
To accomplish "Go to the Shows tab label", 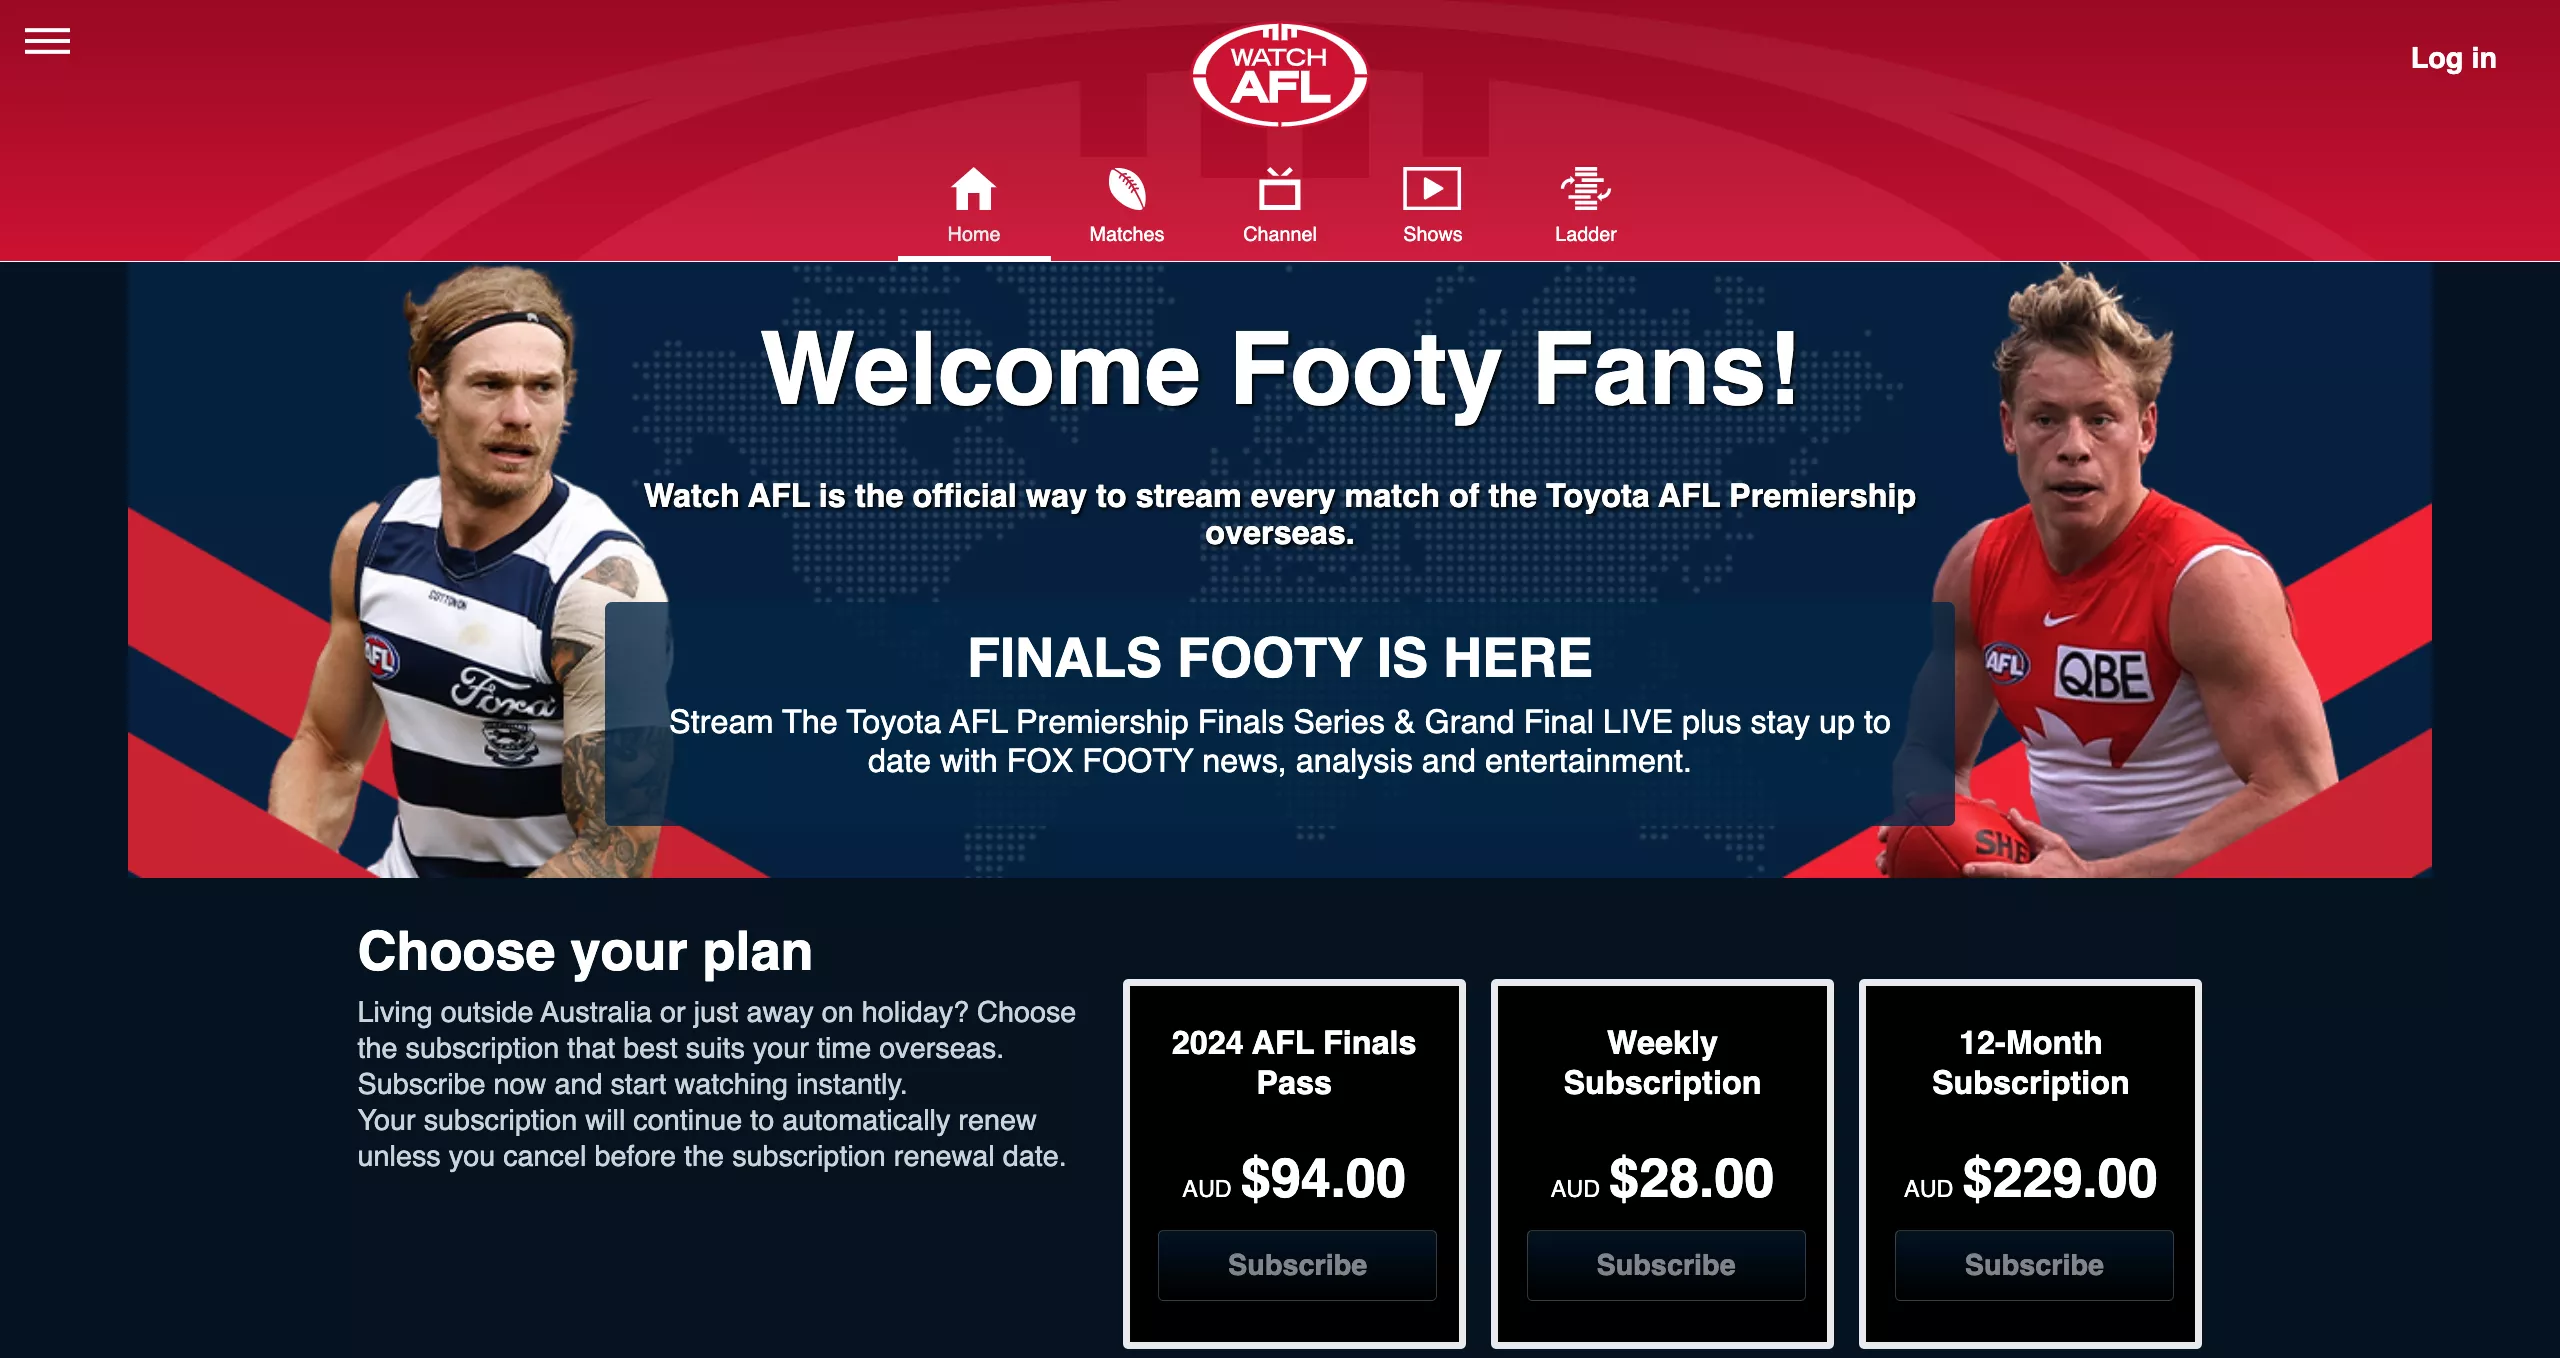I will click(1432, 234).
